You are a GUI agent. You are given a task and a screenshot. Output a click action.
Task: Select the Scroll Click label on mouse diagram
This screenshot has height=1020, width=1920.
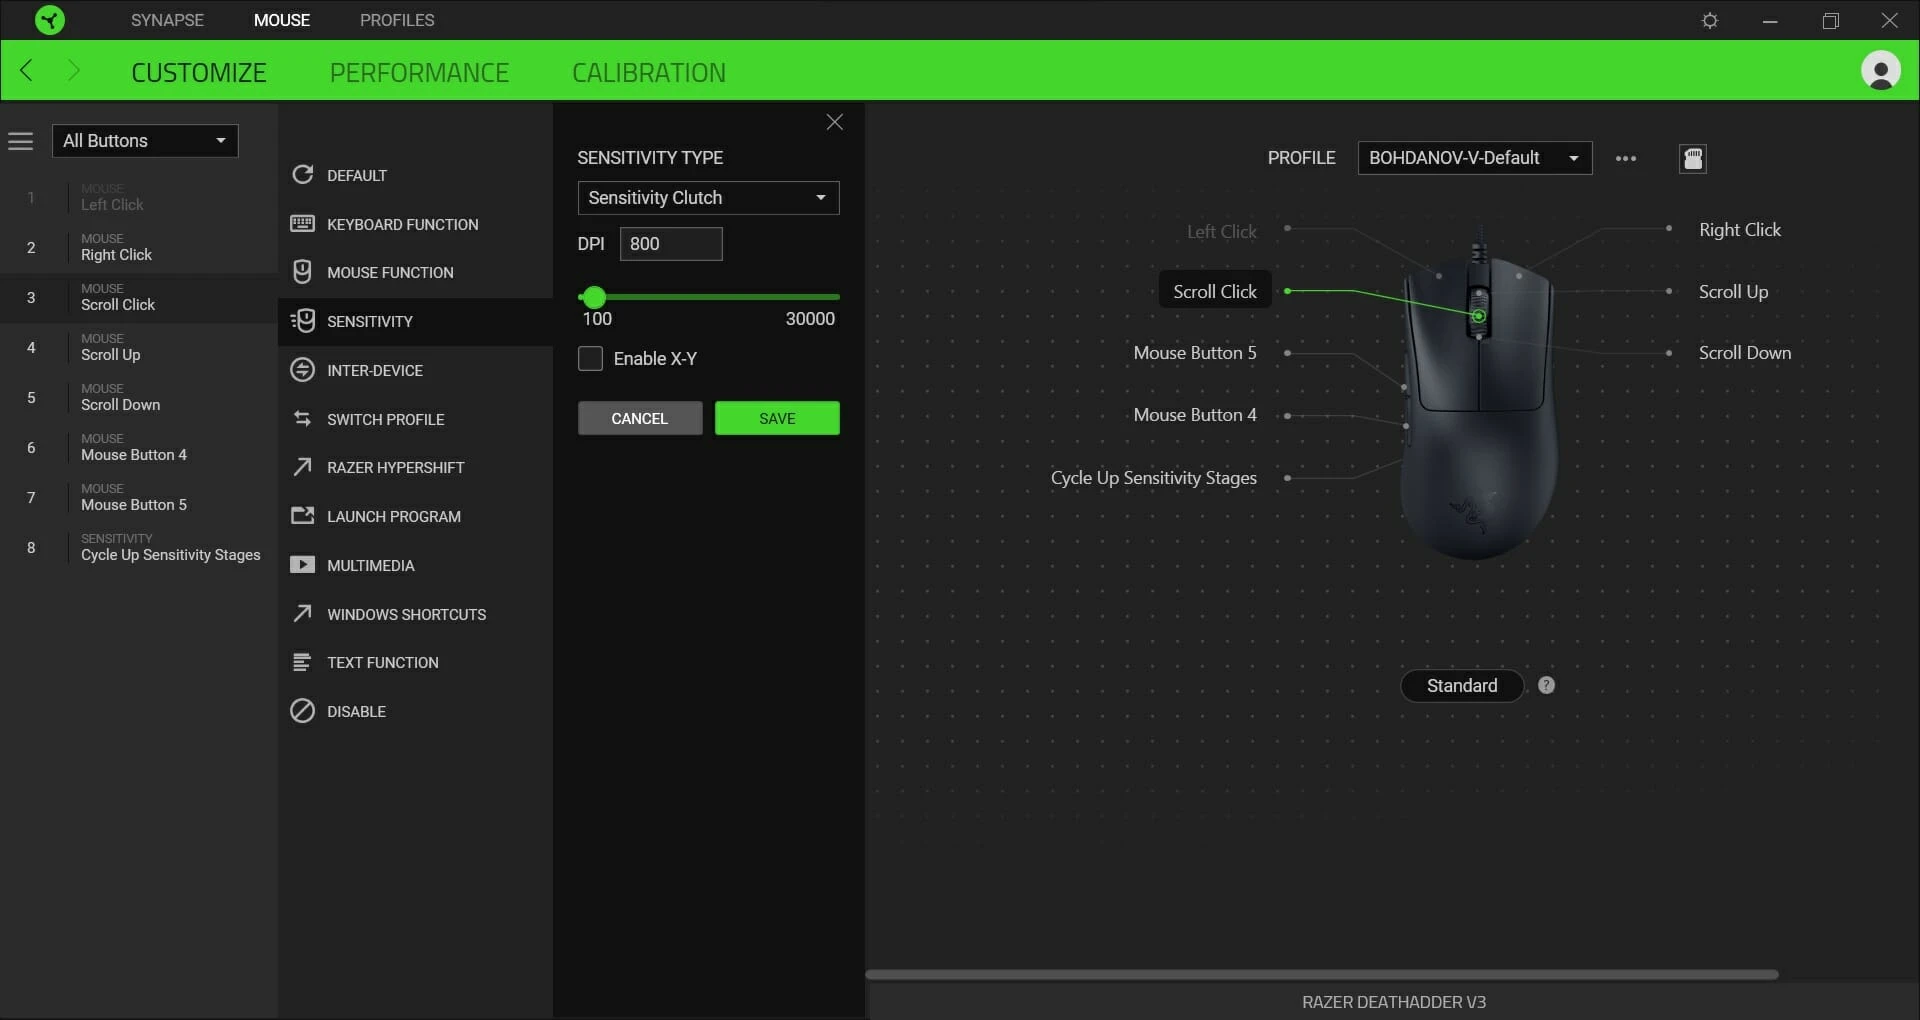pos(1215,291)
